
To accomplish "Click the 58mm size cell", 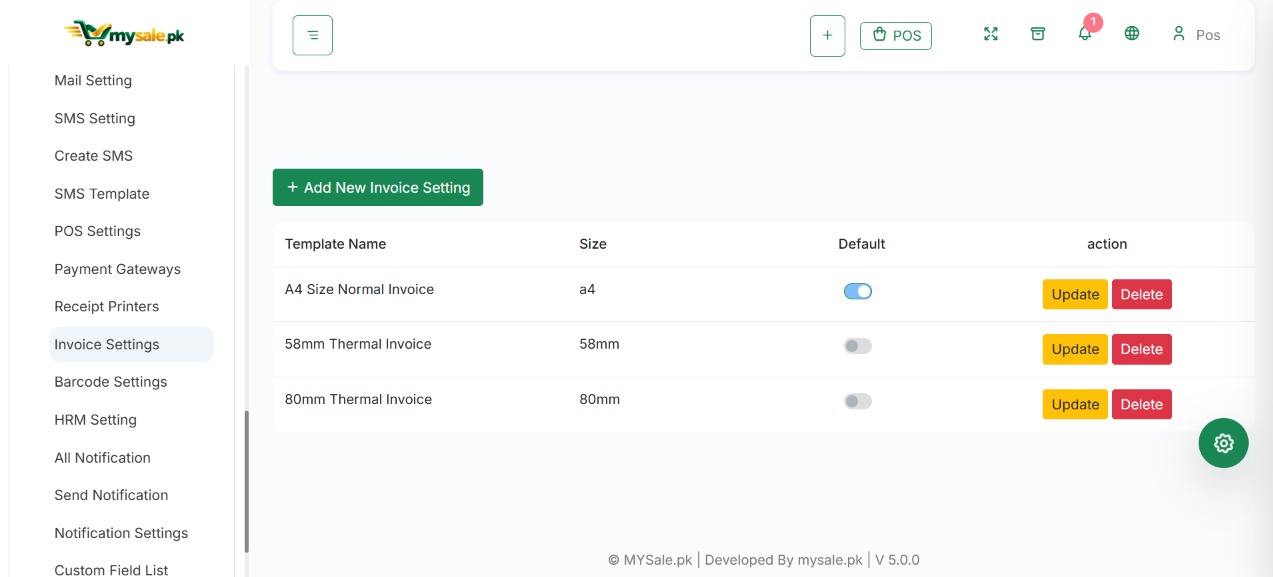I will click(599, 344).
